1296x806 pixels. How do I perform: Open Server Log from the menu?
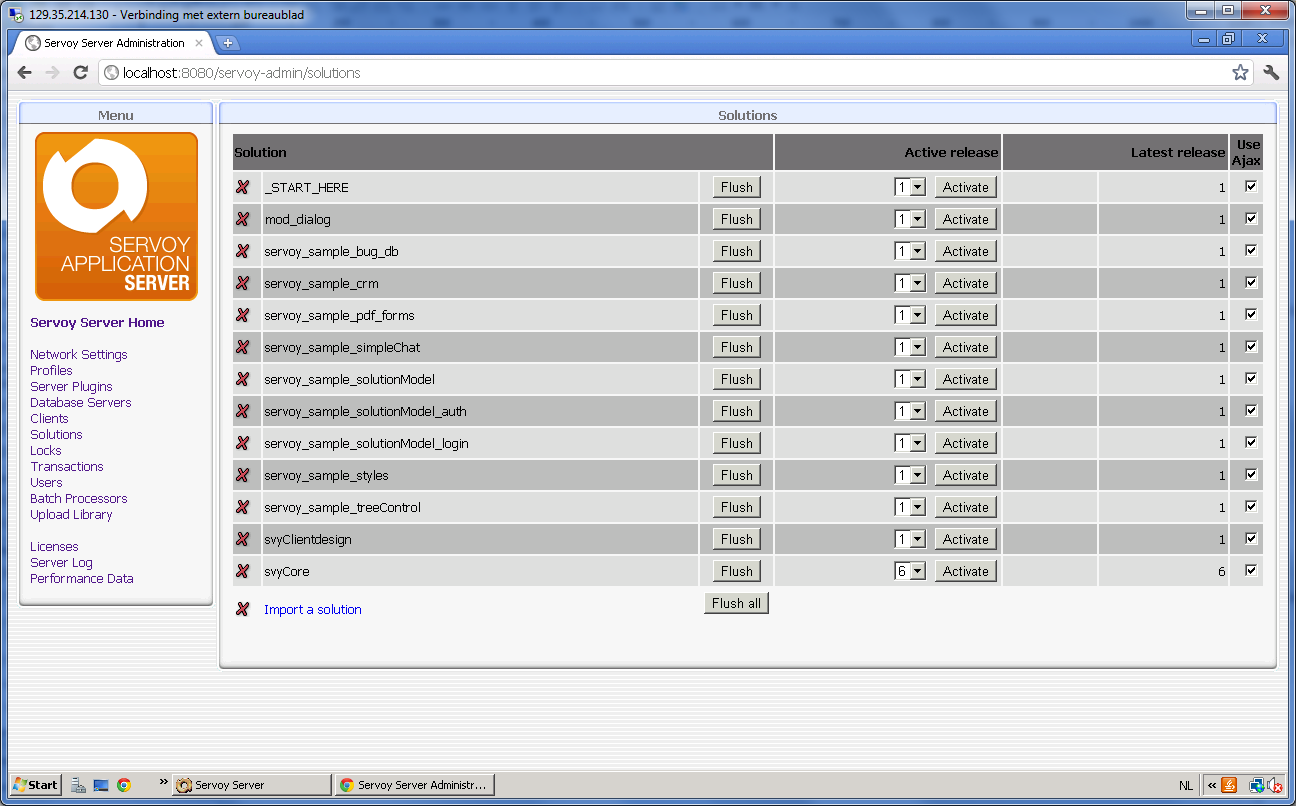click(x=61, y=563)
